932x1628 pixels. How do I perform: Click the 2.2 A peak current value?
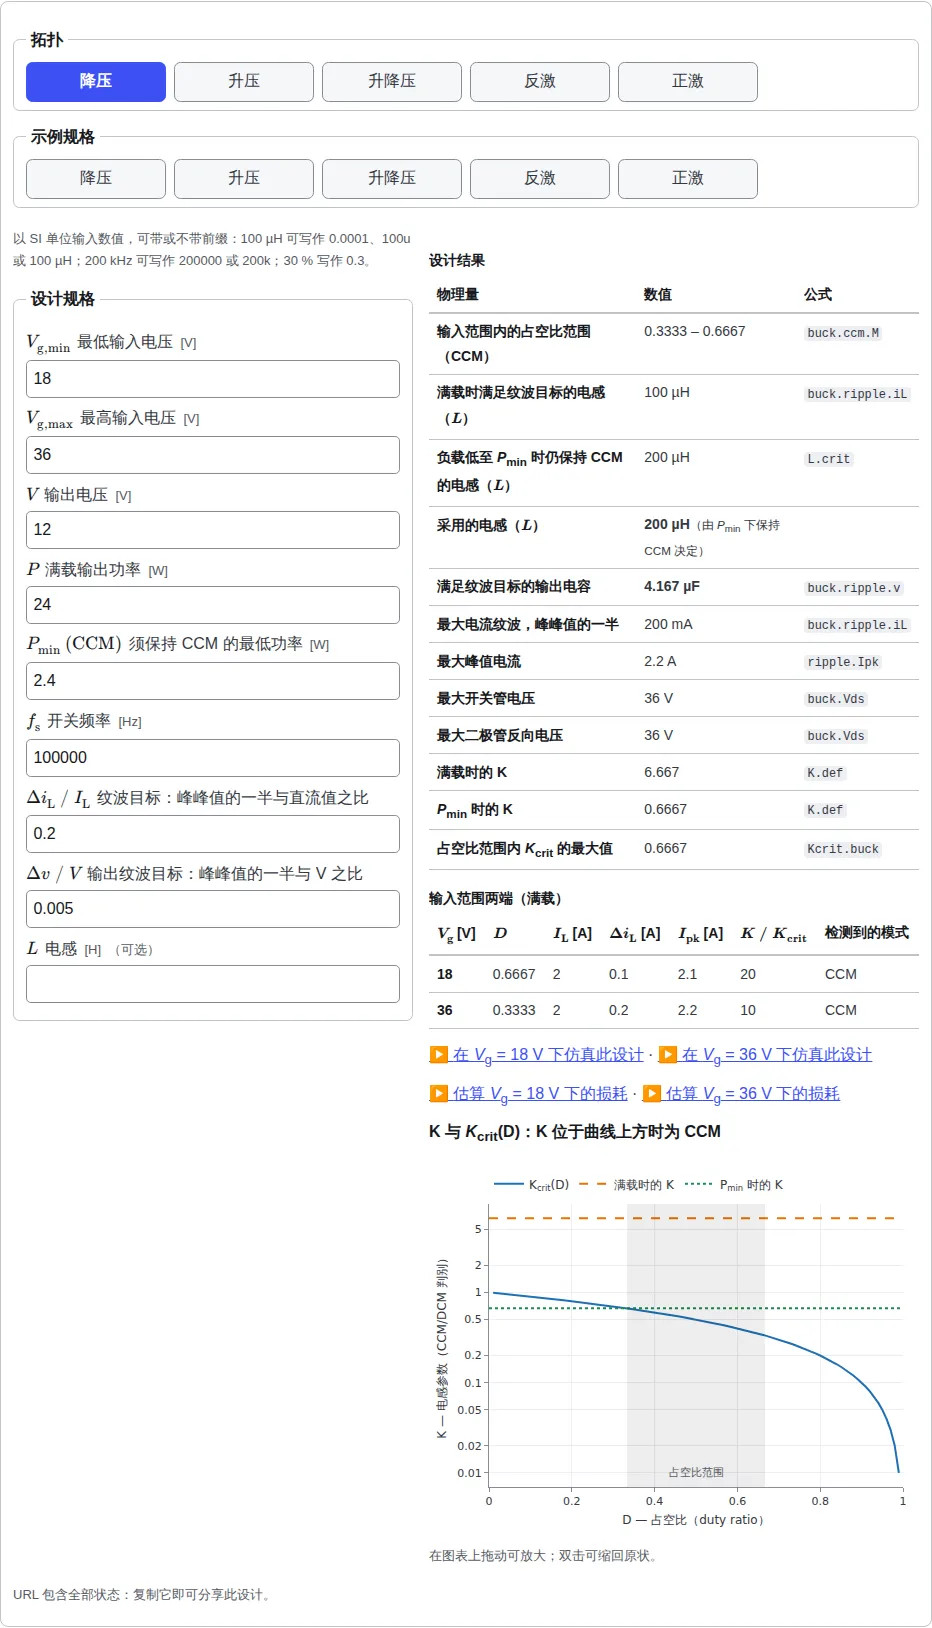[660, 662]
